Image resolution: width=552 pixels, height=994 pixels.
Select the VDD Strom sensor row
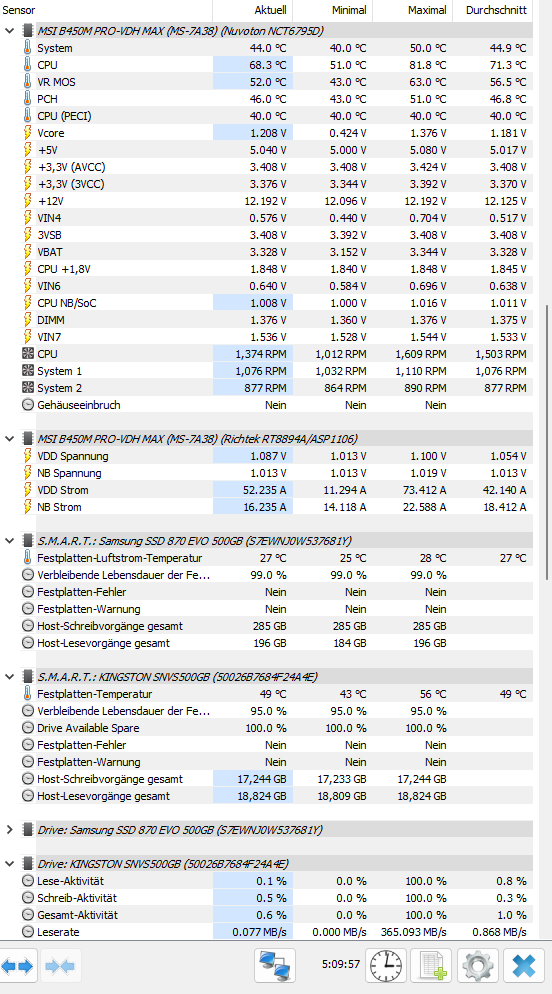(266, 490)
